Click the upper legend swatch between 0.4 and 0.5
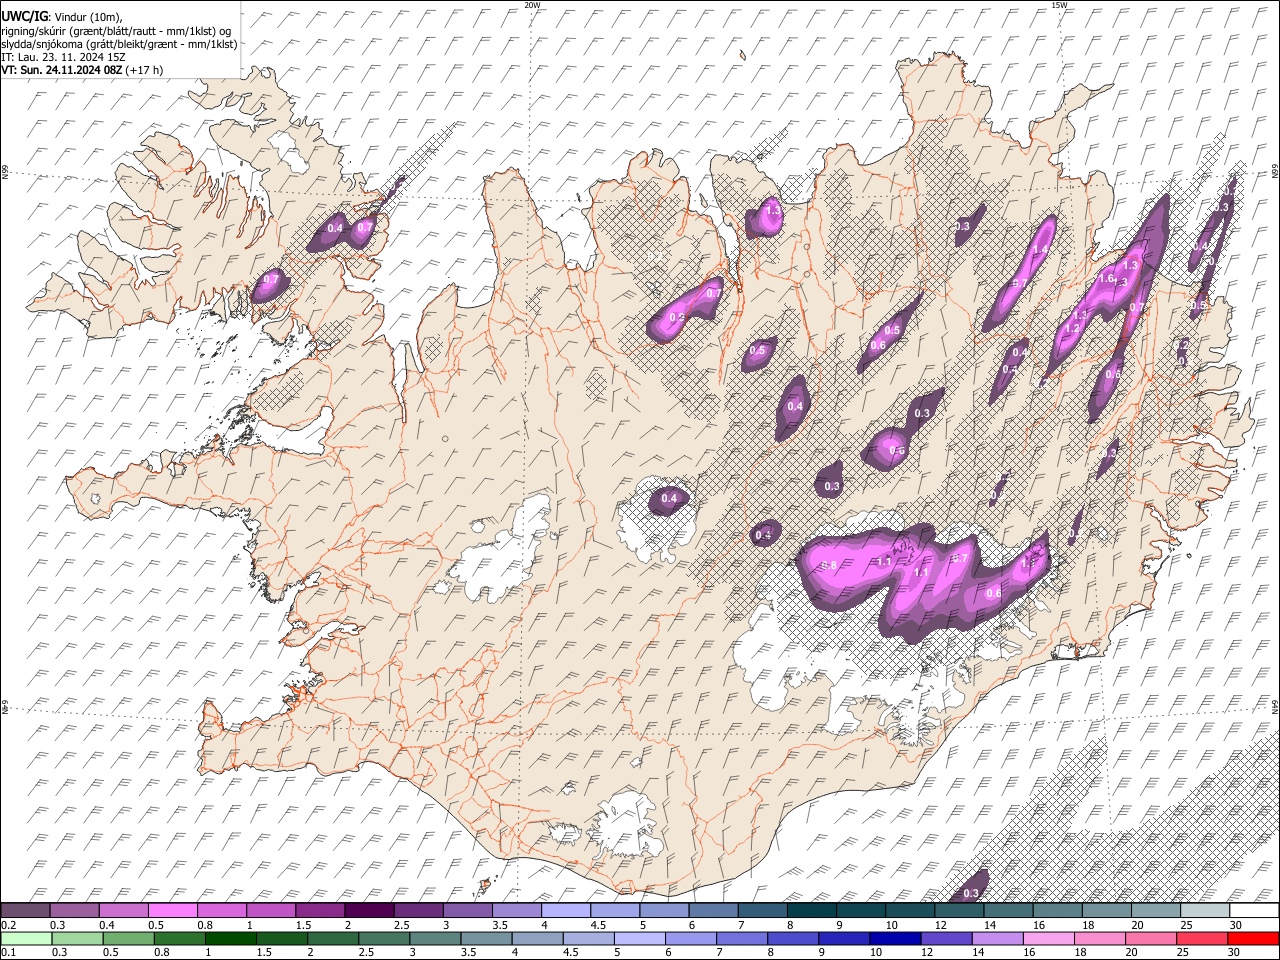The image size is (1280, 960). click(x=123, y=910)
